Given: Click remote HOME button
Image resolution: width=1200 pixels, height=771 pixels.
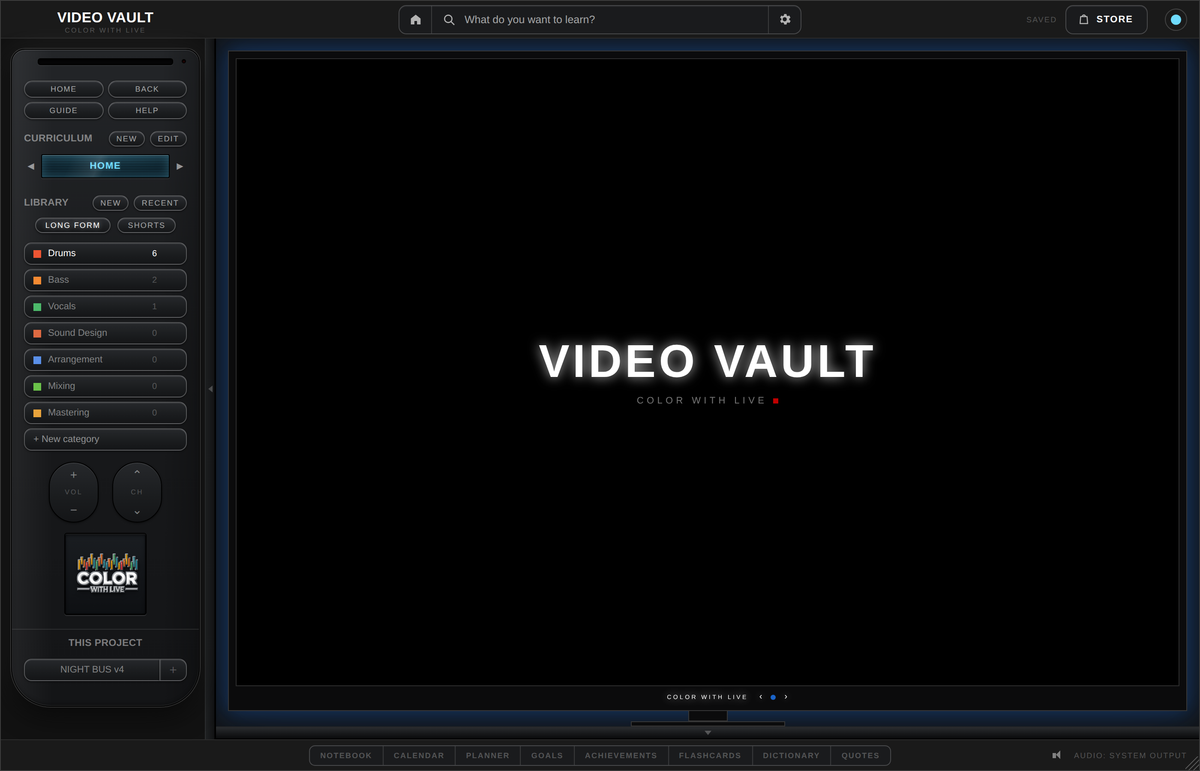Looking at the screenshot, I should [x=64, y=89].
